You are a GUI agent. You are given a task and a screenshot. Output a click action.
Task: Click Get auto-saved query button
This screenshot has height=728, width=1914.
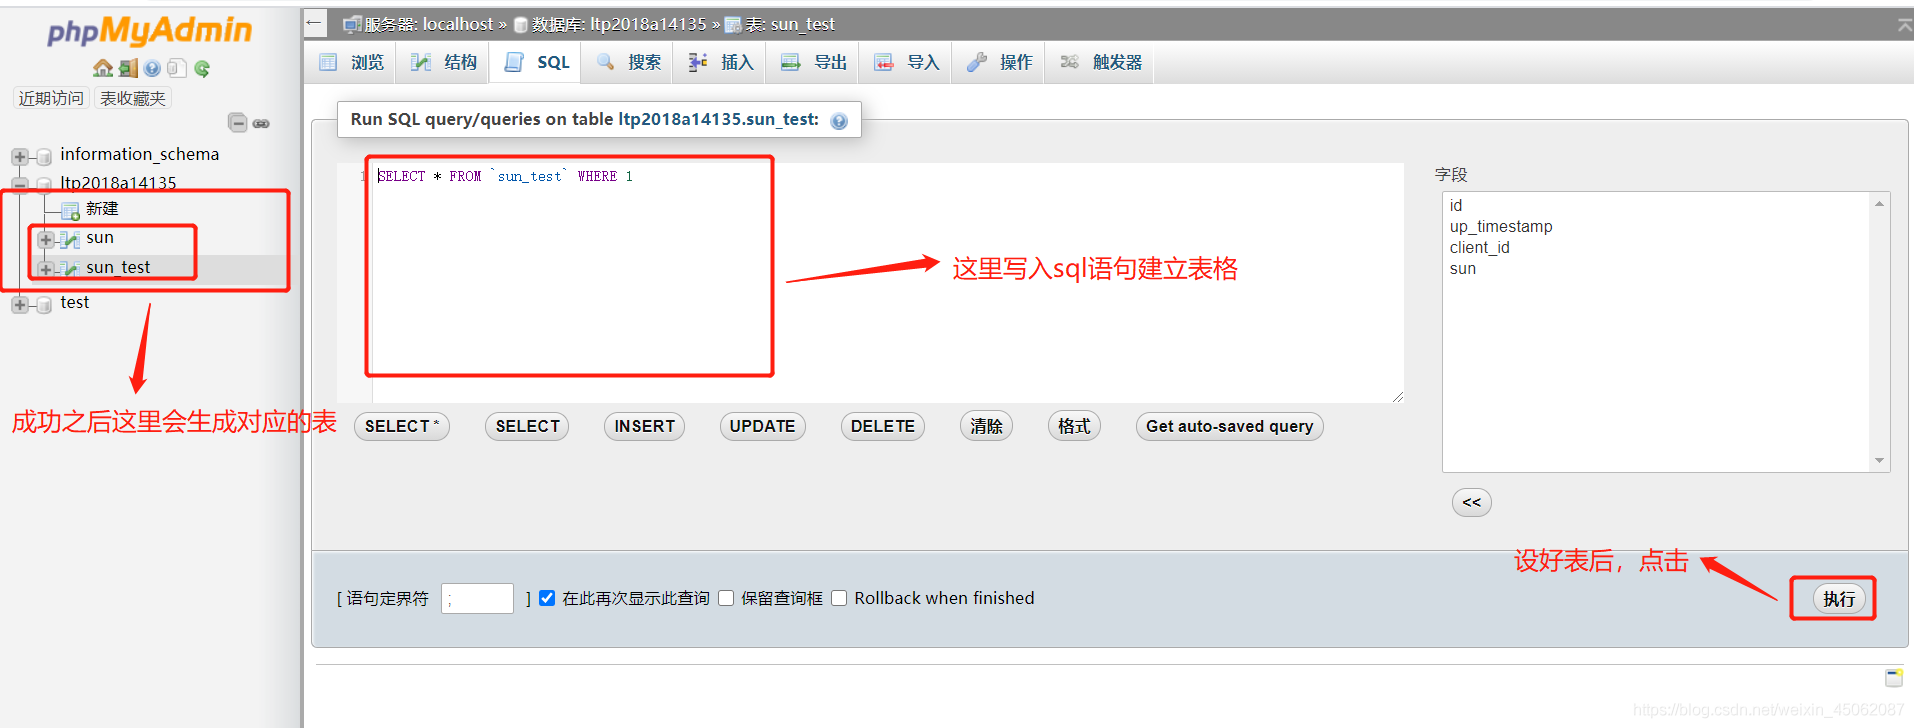click(1229, 426)
